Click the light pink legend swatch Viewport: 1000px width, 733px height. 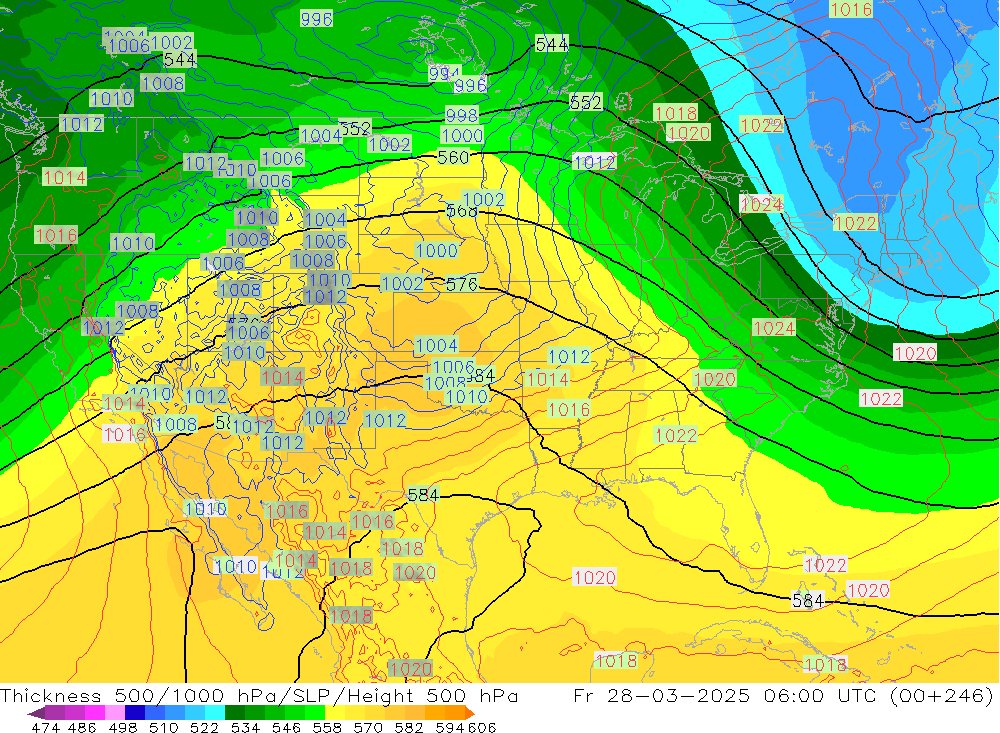point(115,713)
